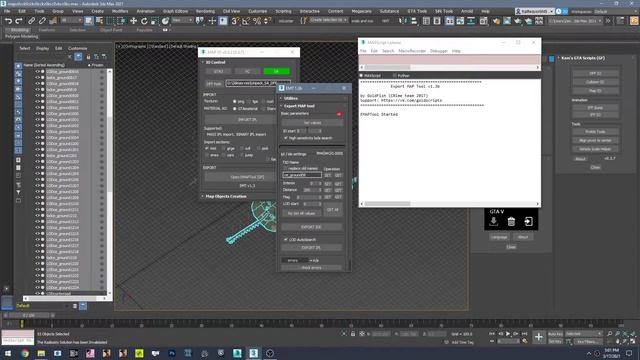
Task: Choose the Select and Scale tool
Action: (x=155, y=21)
